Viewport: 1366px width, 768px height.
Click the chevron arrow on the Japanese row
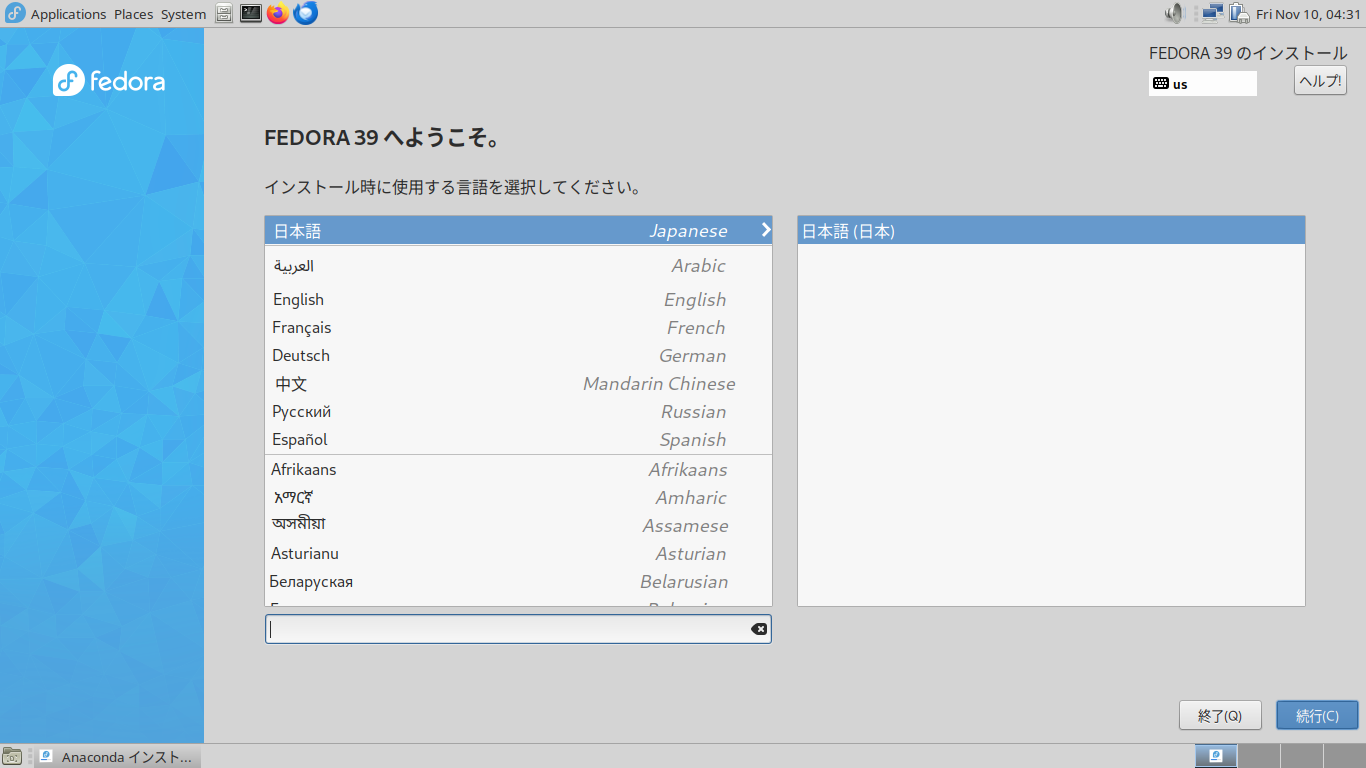765,230
